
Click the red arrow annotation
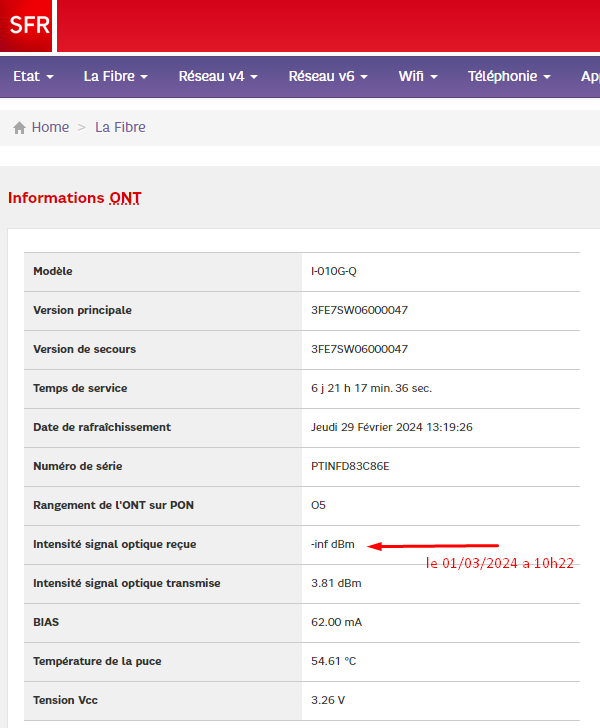pyautogui.click(x=420, y=546)
